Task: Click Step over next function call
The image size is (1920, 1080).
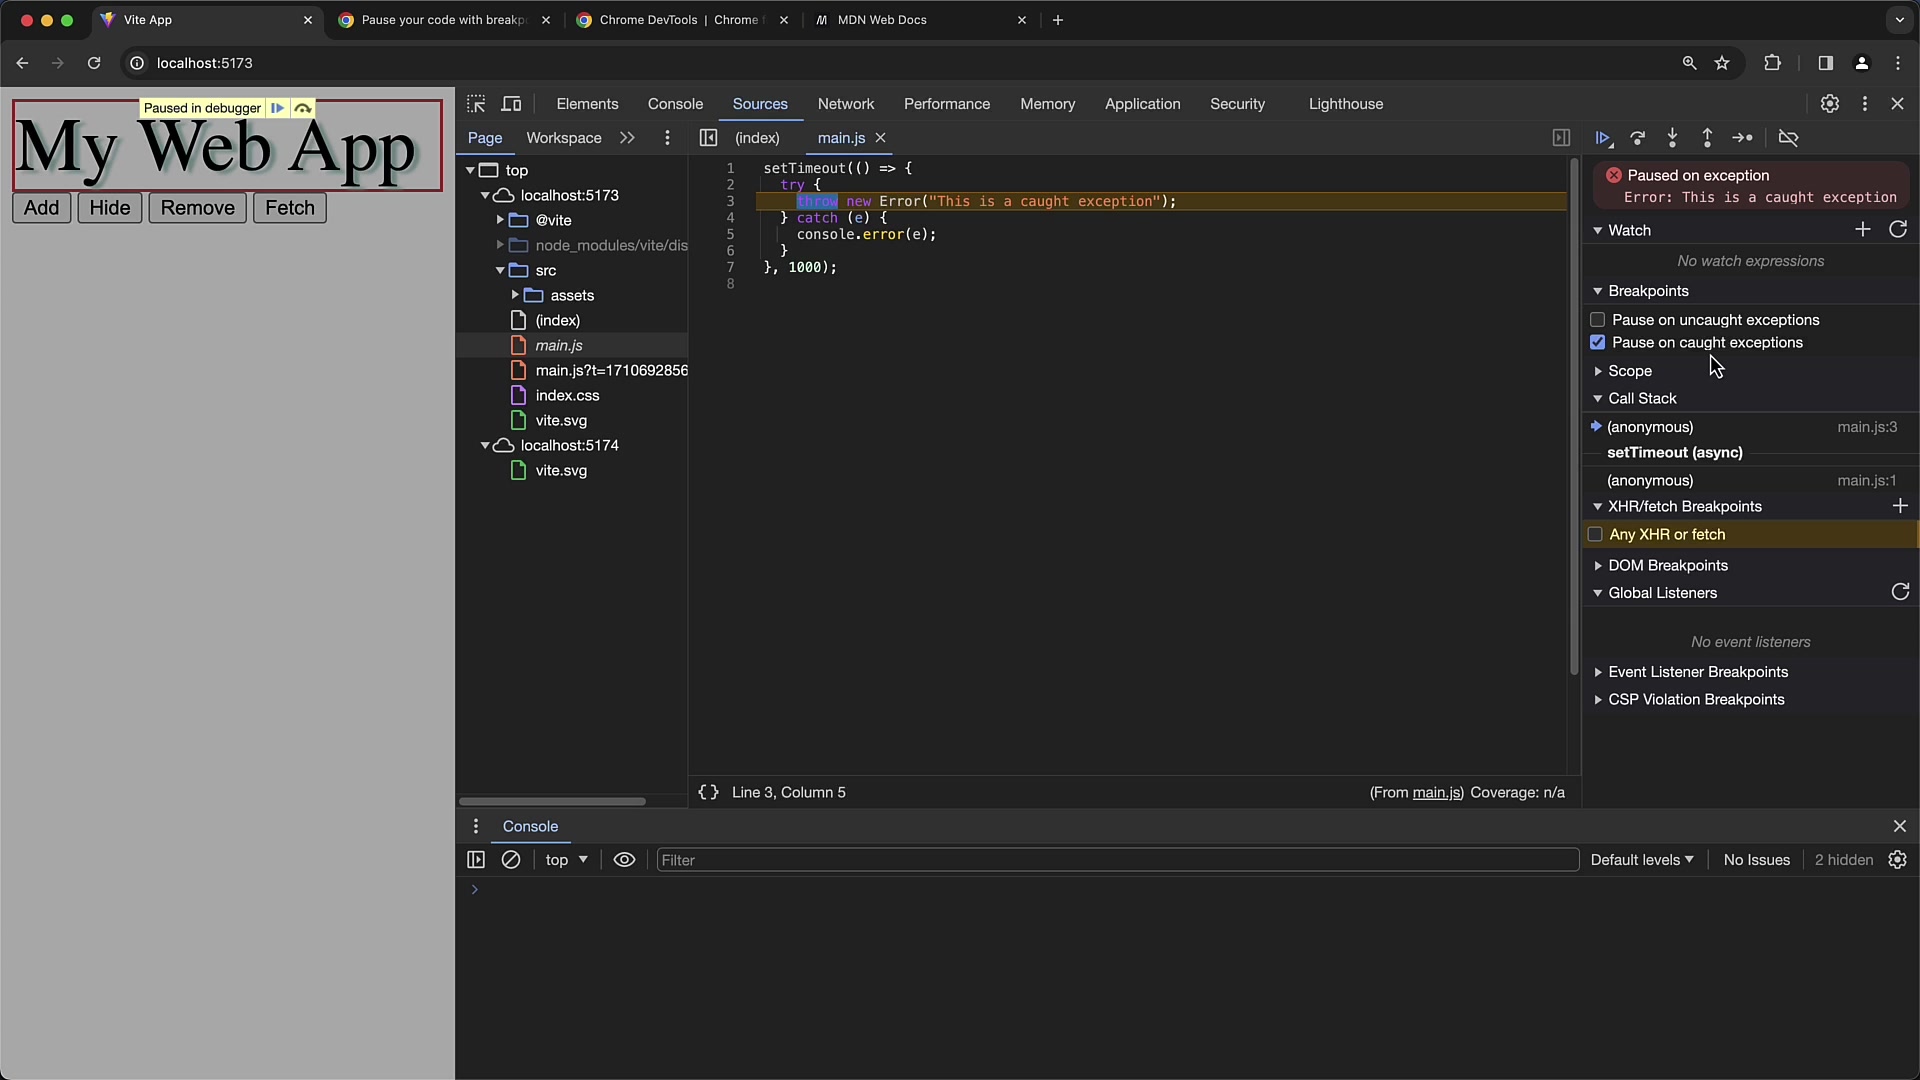Action: pyautogui.click(x=1637, y=138)
